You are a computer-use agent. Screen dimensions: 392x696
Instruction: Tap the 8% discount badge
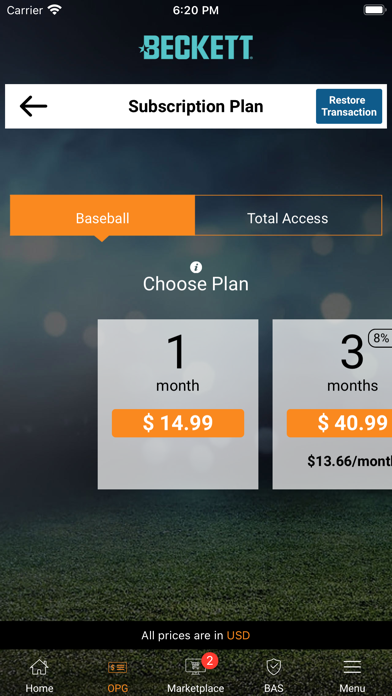380,338
